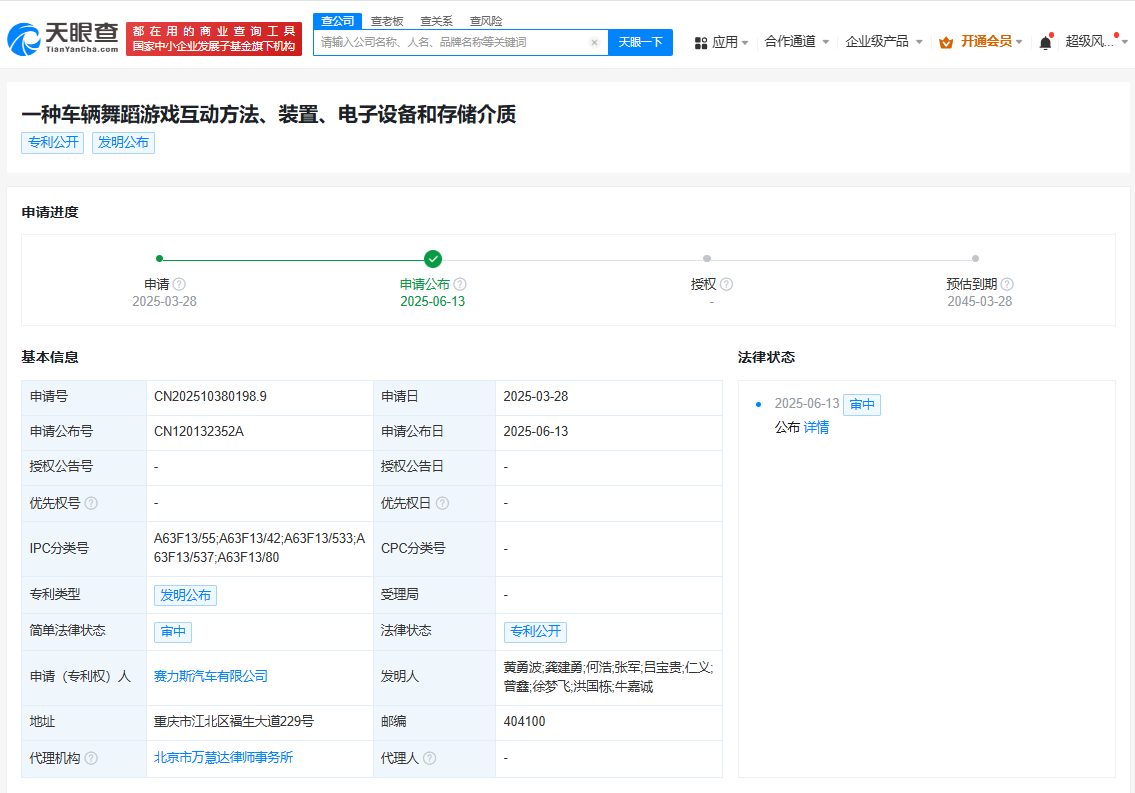Expand the 企业级产品 menu
Screen dimensions: 1135x793
[883, 42]
